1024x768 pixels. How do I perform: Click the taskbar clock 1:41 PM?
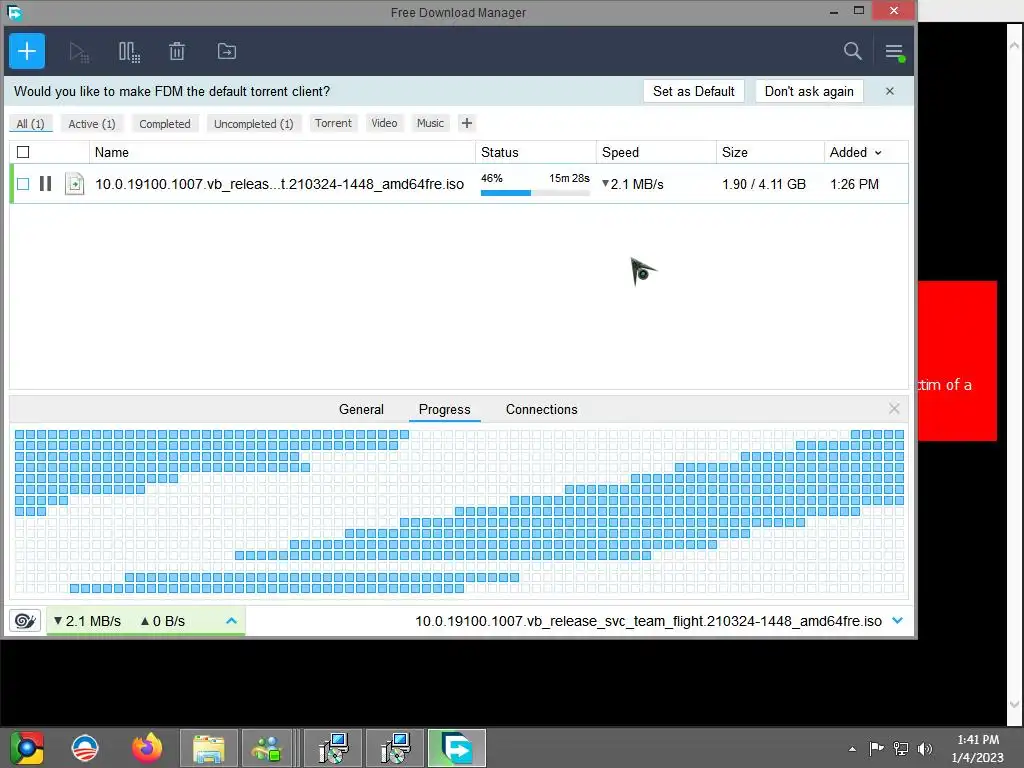pos(978,739)
